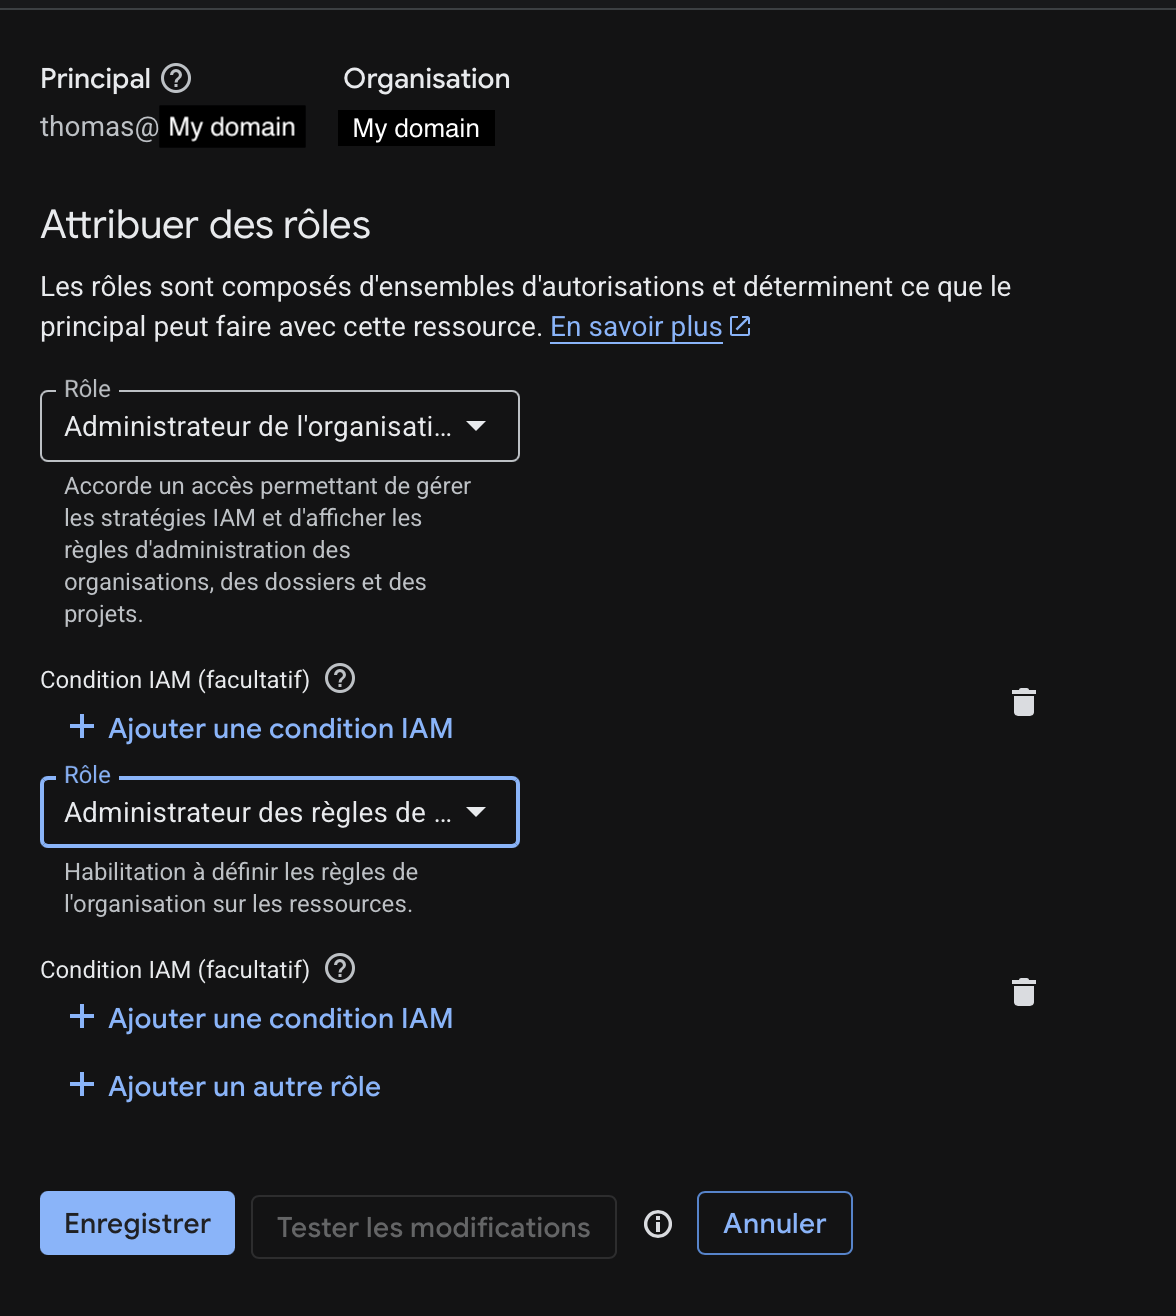The height and width of the screenshot is (1316, 1176).
Task: Save changes with the Enregistrer button
Action: coord(137,1223)
